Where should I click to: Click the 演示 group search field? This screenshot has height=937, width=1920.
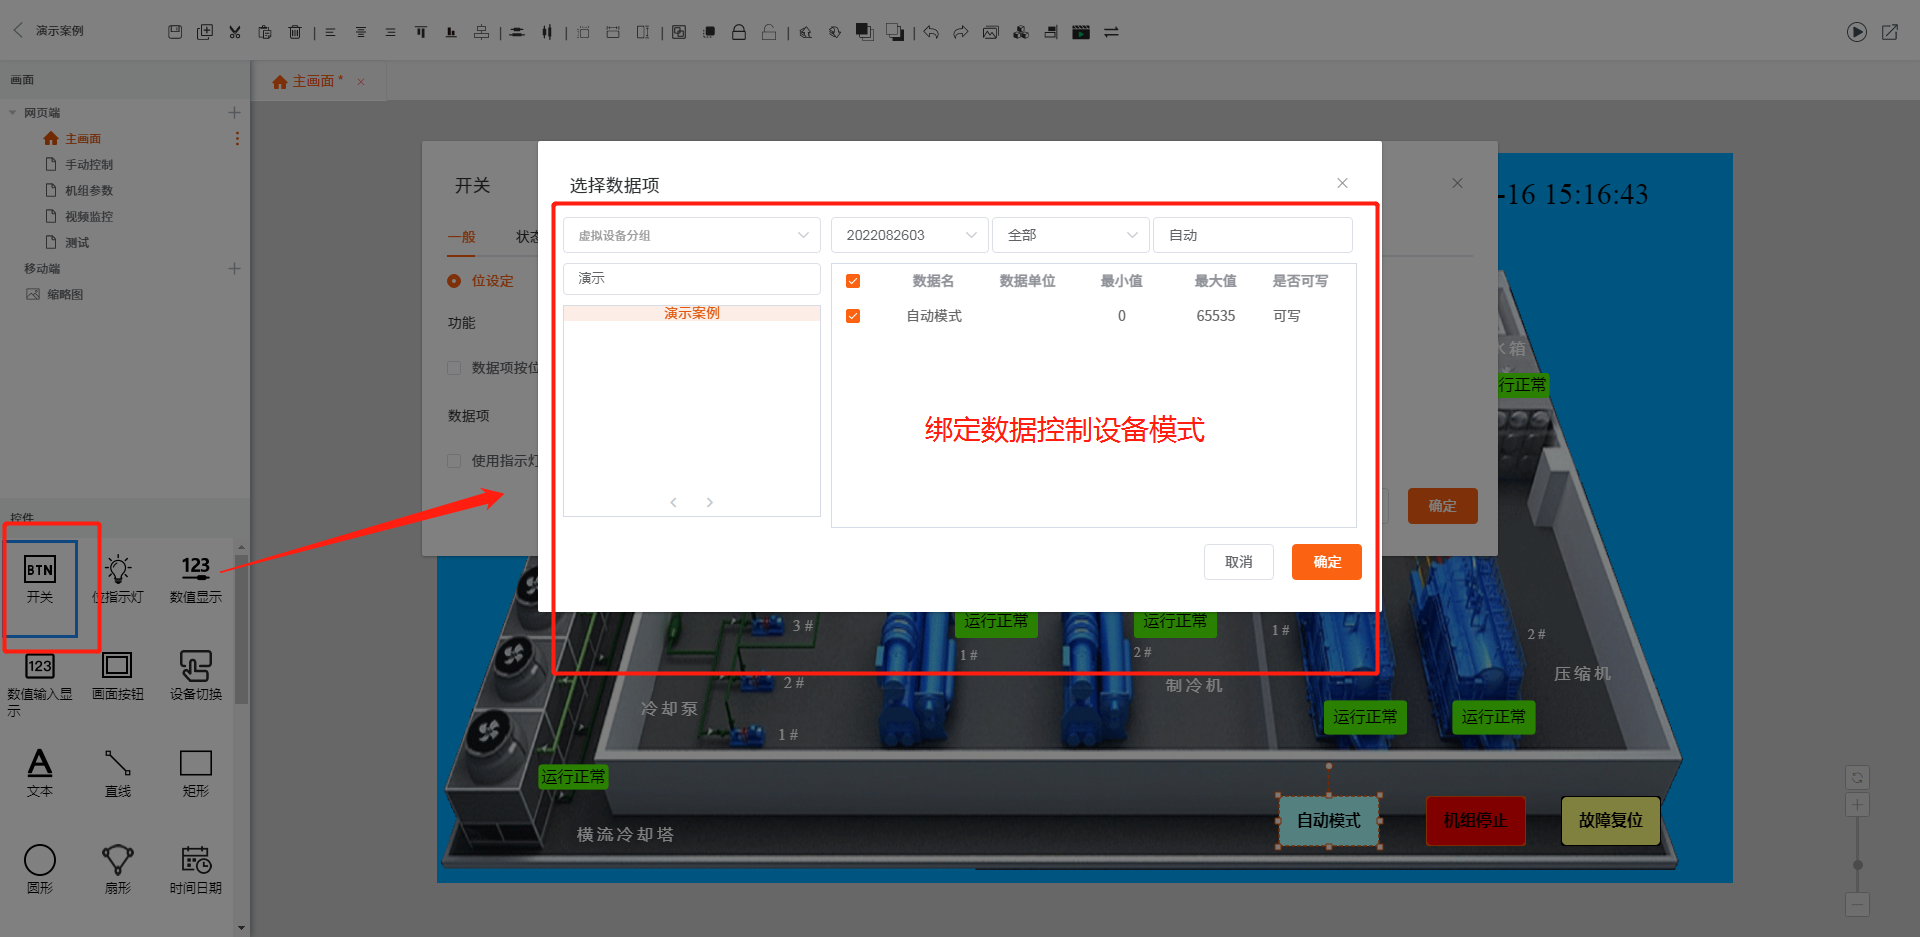coord(692,278)
